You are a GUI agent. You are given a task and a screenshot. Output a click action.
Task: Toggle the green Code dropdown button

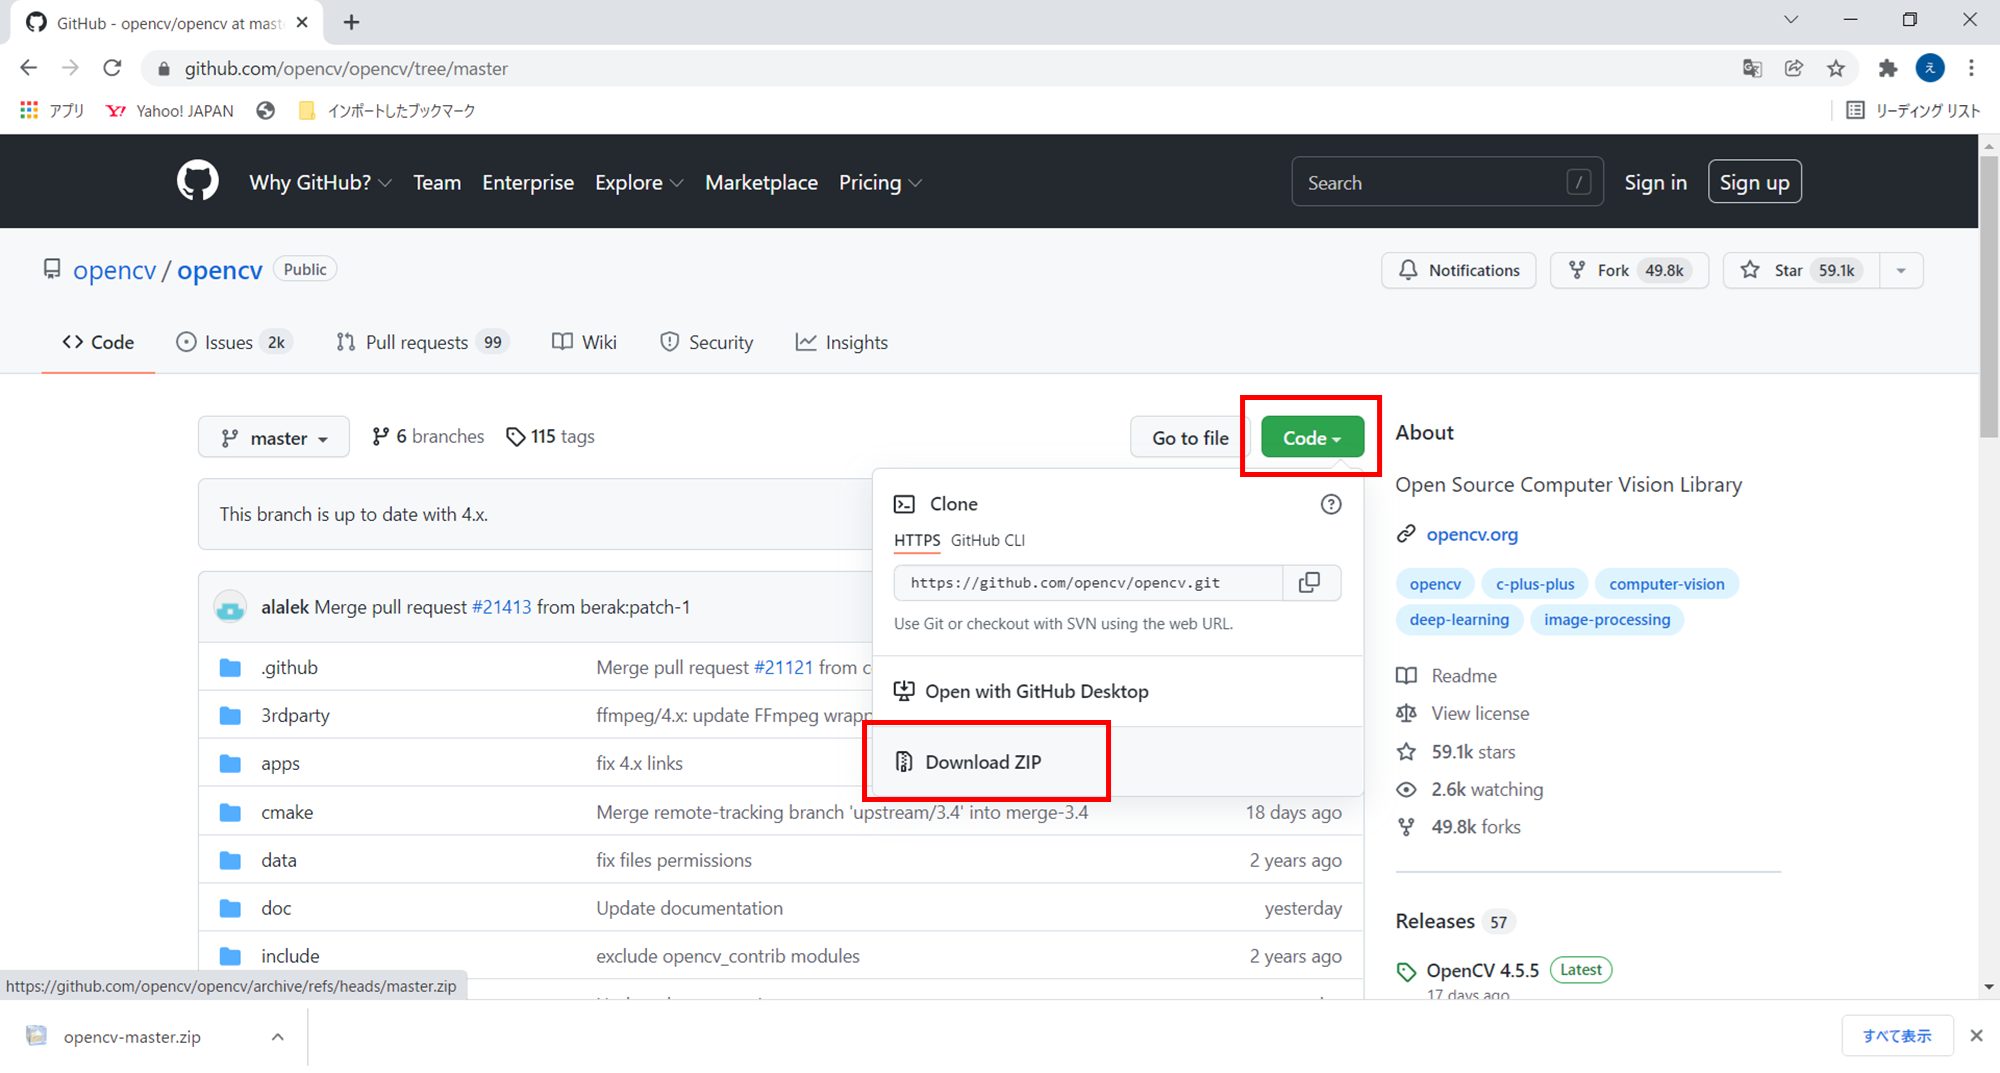(x=1312, y=438)
